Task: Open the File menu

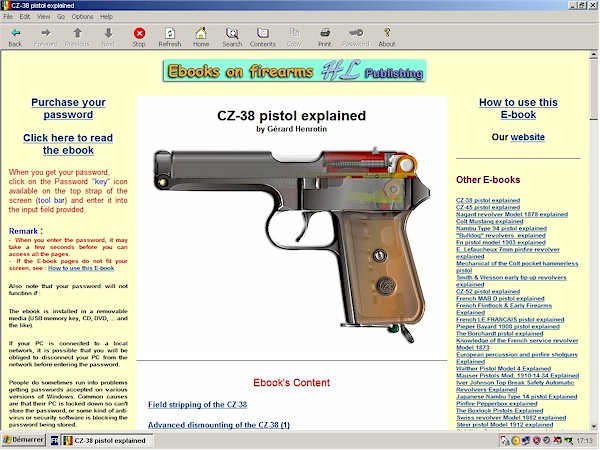Action: point(8,16)
